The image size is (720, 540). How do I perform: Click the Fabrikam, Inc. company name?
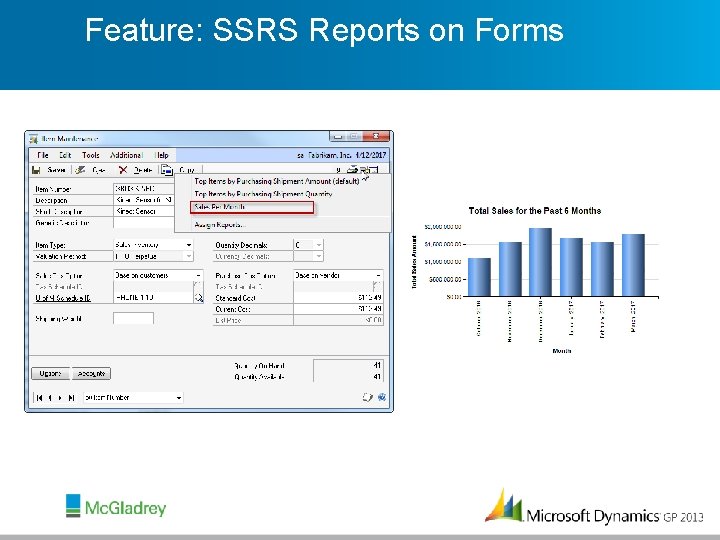(329, 155)
